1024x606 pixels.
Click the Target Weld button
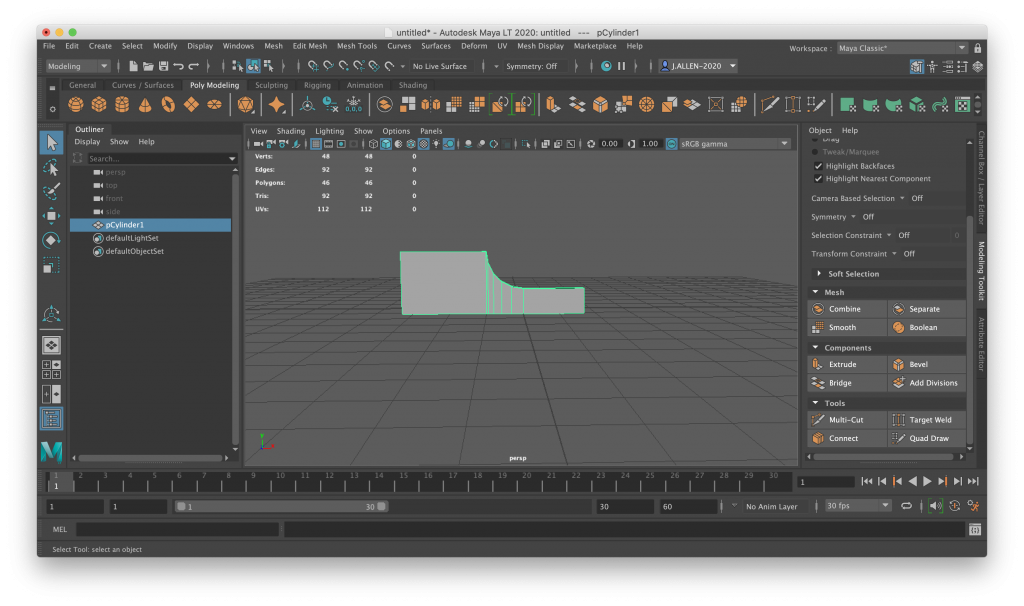927,420
